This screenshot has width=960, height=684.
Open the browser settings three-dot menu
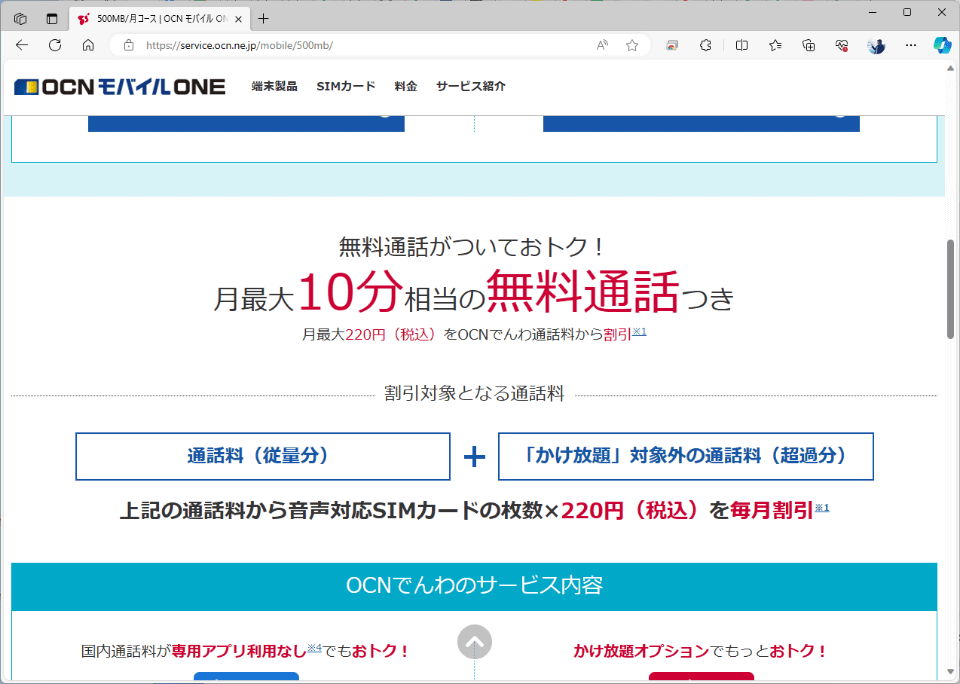tap(910, 44)
